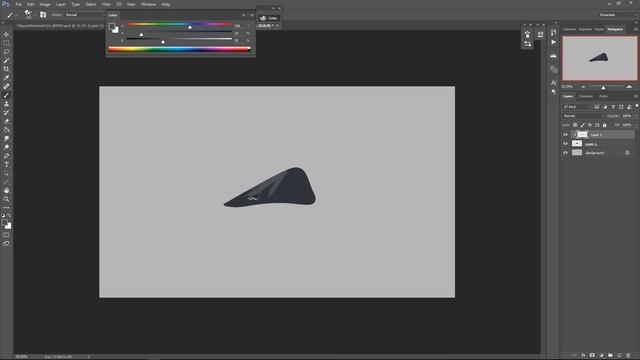
Task: Select the Rectangular Marquee tool
Action: click(x=6, y=43)
